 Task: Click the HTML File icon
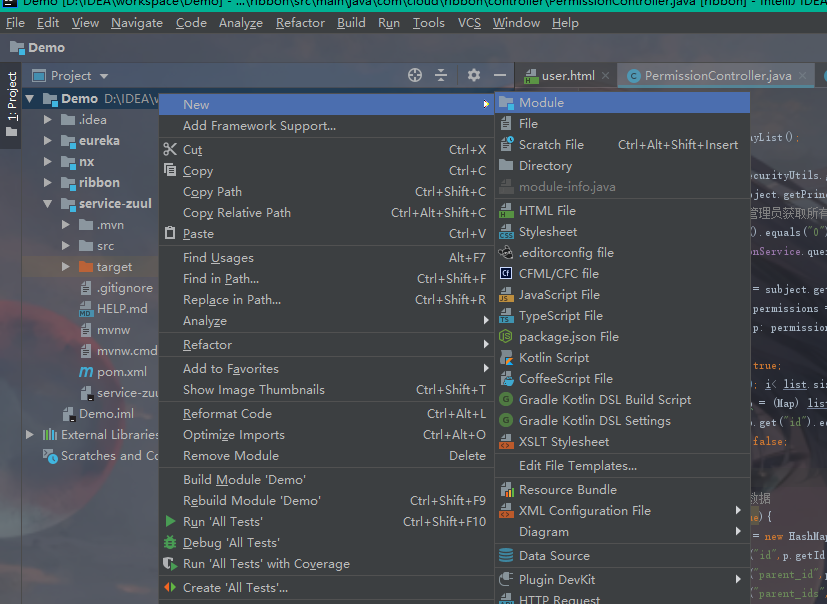(x=506, y=210)
